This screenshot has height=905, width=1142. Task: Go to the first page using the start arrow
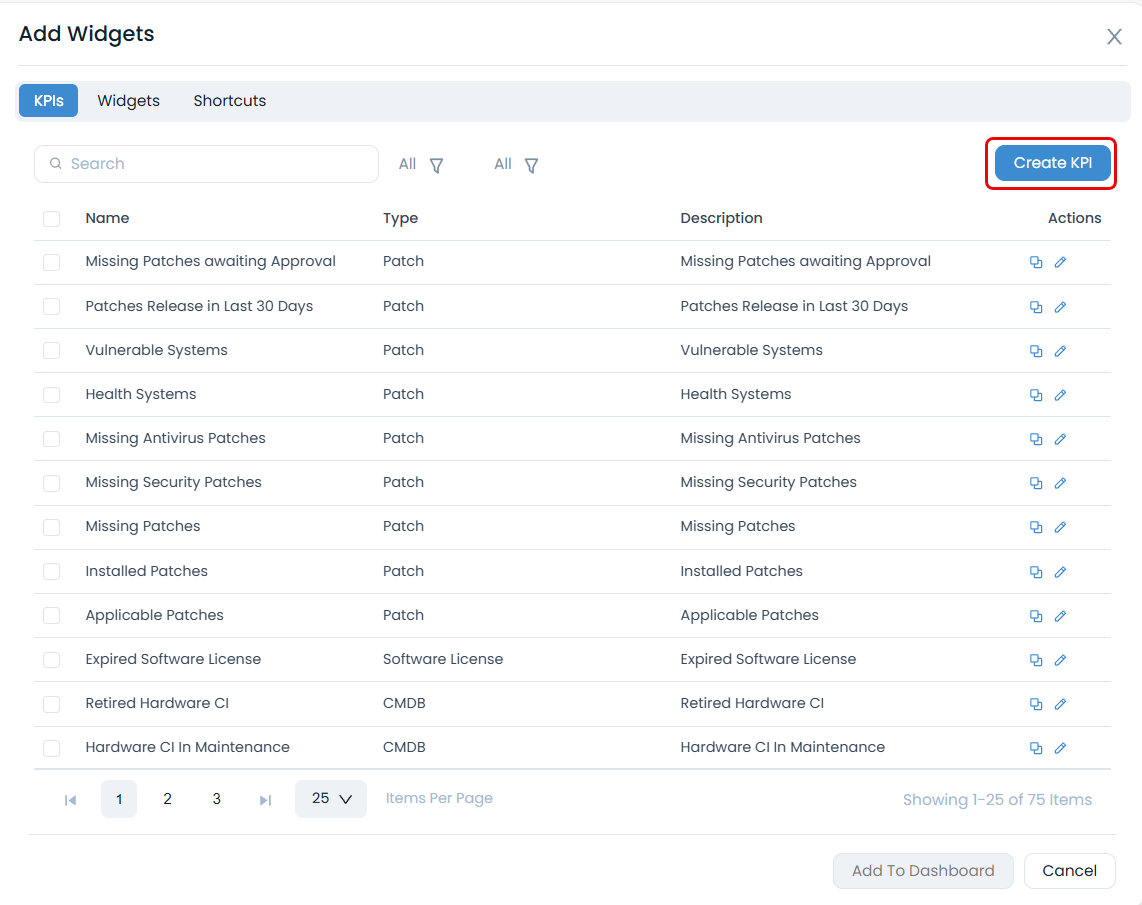pos(69,799)
